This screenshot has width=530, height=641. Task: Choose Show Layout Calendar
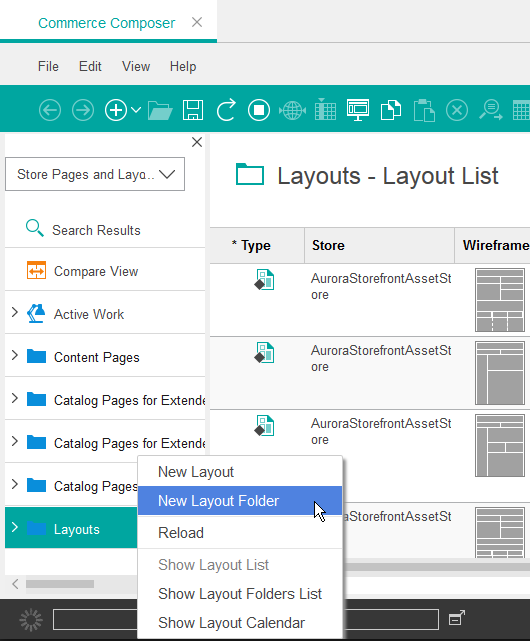(x=240, y=623)
